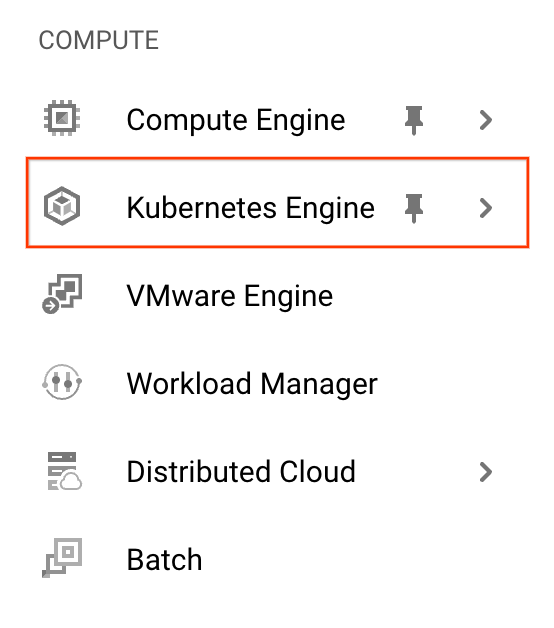Open the Compute Engine text label
Image resolution: width=554 pixels, height=628 pixels.
click(x=236, y=120)
